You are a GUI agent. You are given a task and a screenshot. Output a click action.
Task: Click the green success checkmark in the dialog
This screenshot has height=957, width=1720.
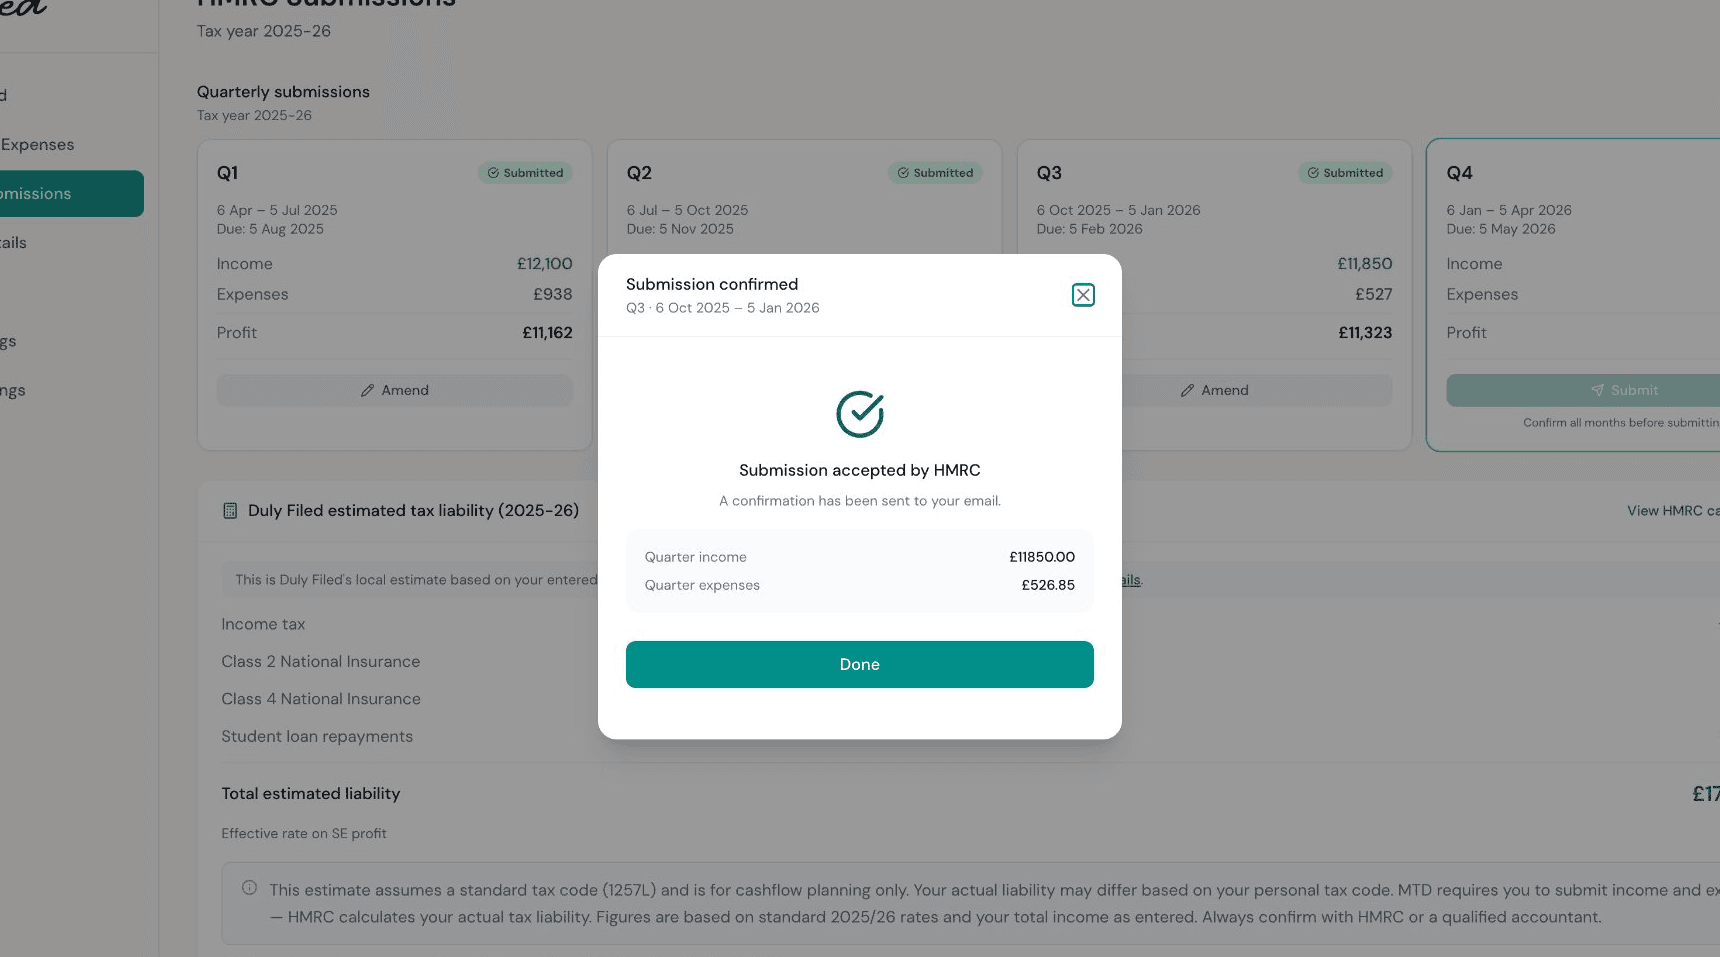click(859, 413)
